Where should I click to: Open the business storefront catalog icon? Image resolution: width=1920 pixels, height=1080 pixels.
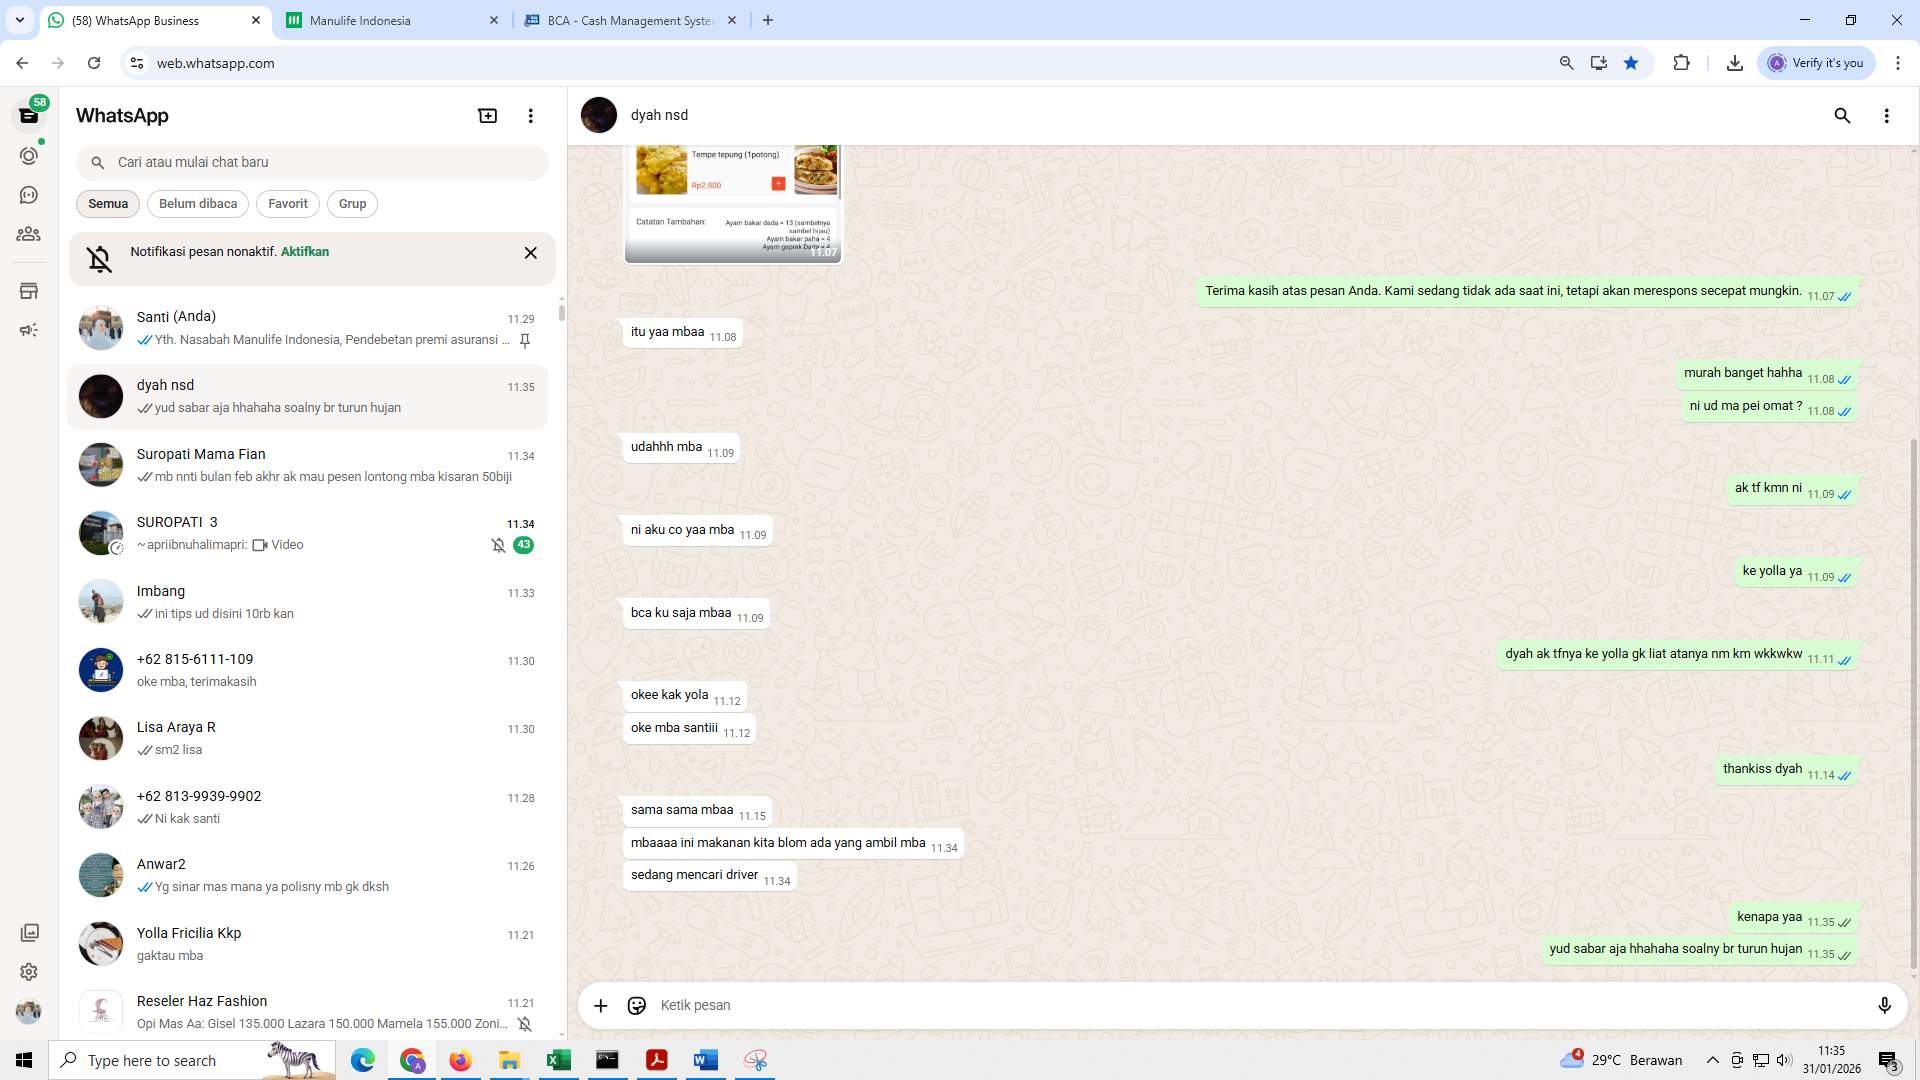[x=29, y=291]
